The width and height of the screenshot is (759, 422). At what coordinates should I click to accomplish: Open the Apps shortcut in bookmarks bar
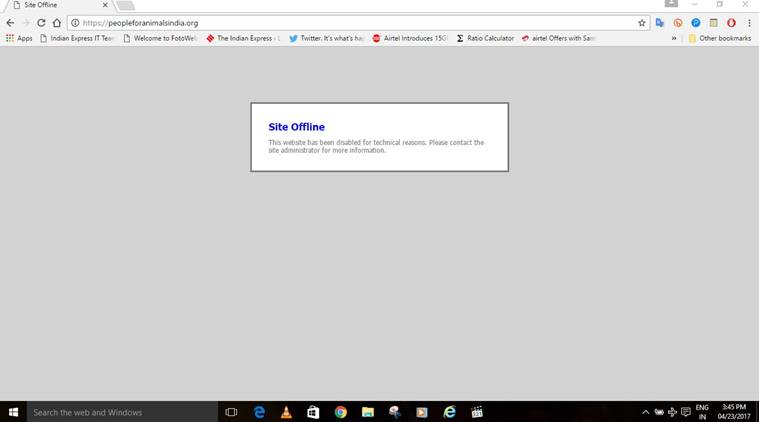click(x=19, y=38)
